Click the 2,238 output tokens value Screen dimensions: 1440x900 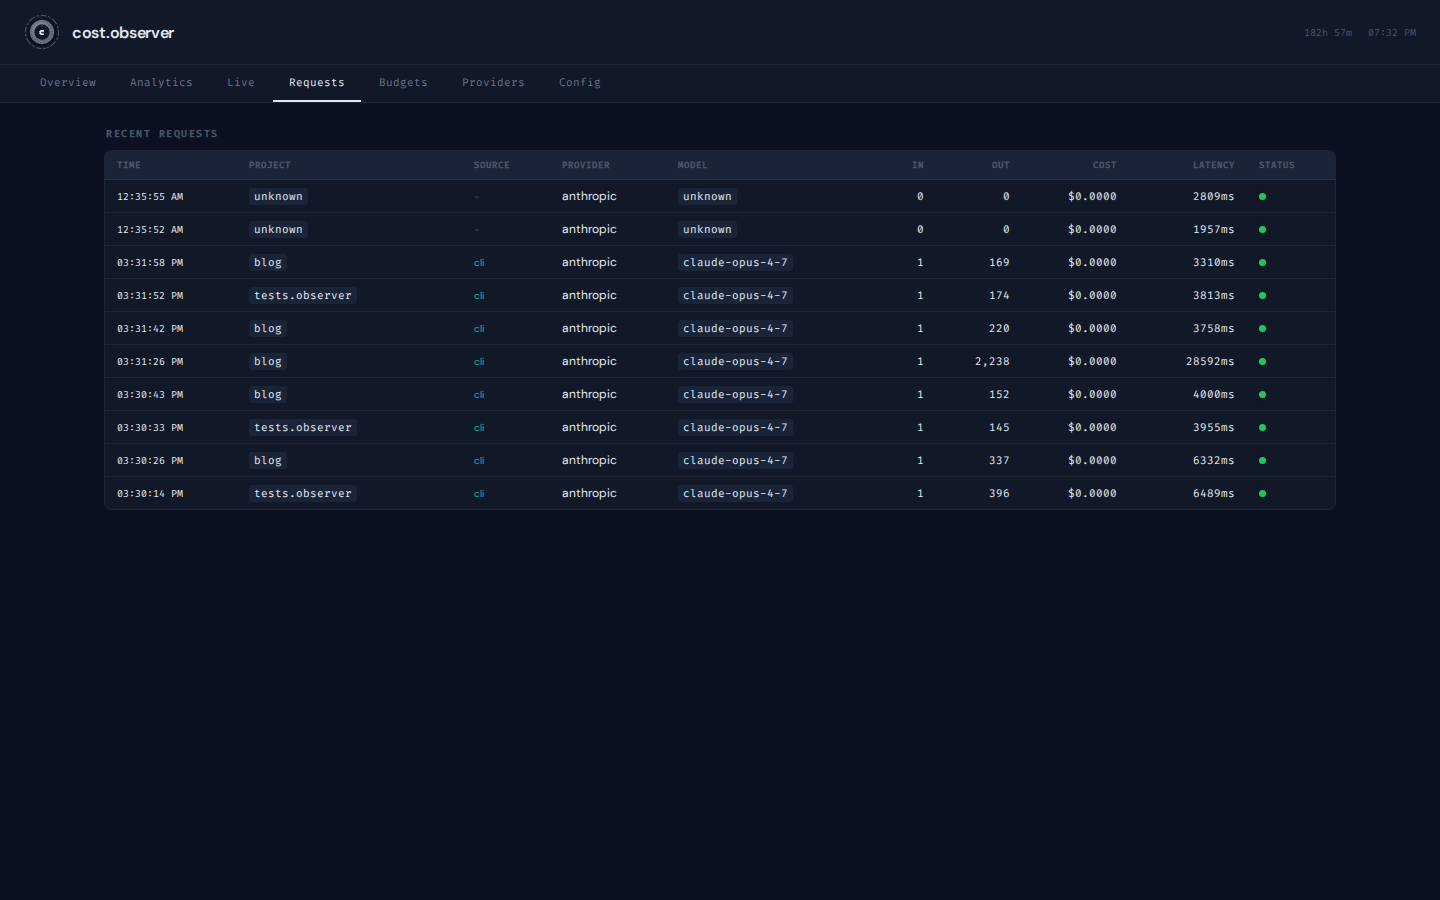[x=992, y=362]
